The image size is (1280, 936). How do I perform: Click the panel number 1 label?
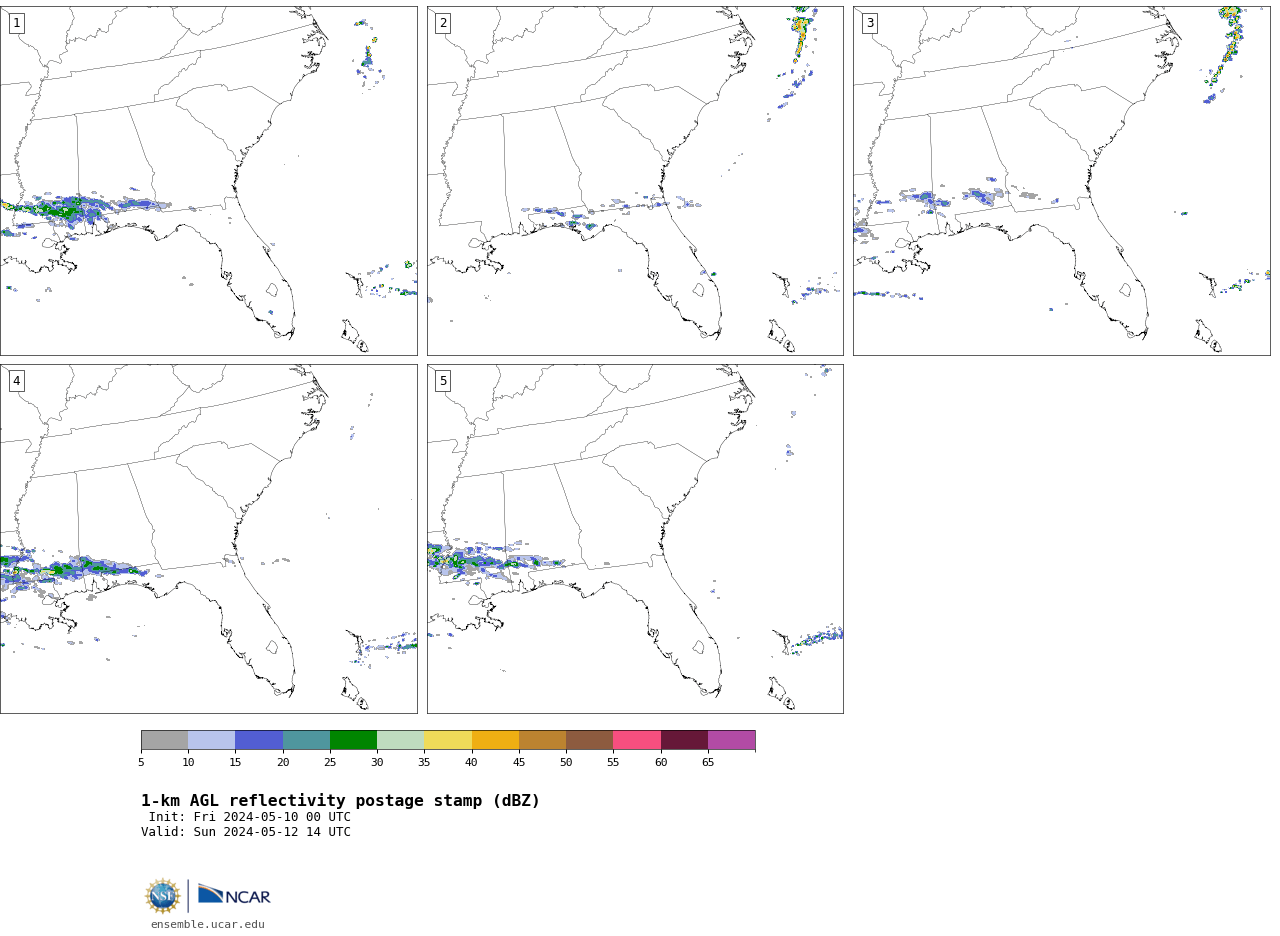click(16, 23)
